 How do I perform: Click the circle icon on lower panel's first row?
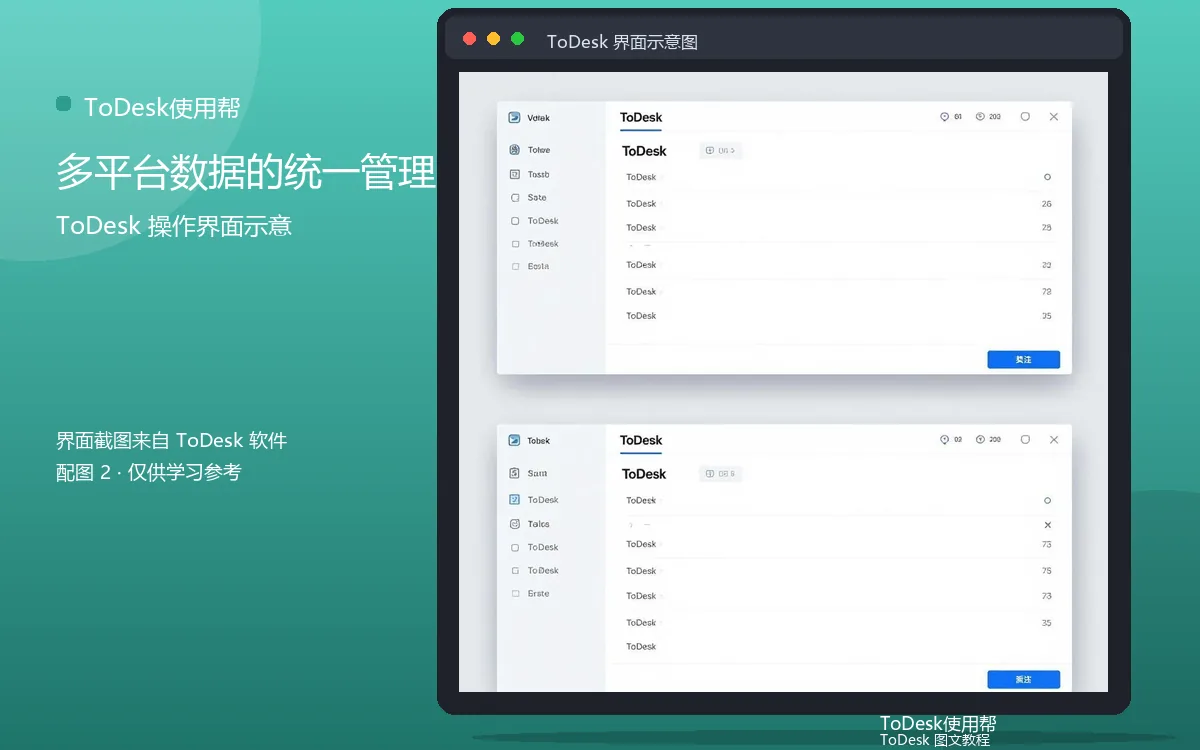(1047, 500)
